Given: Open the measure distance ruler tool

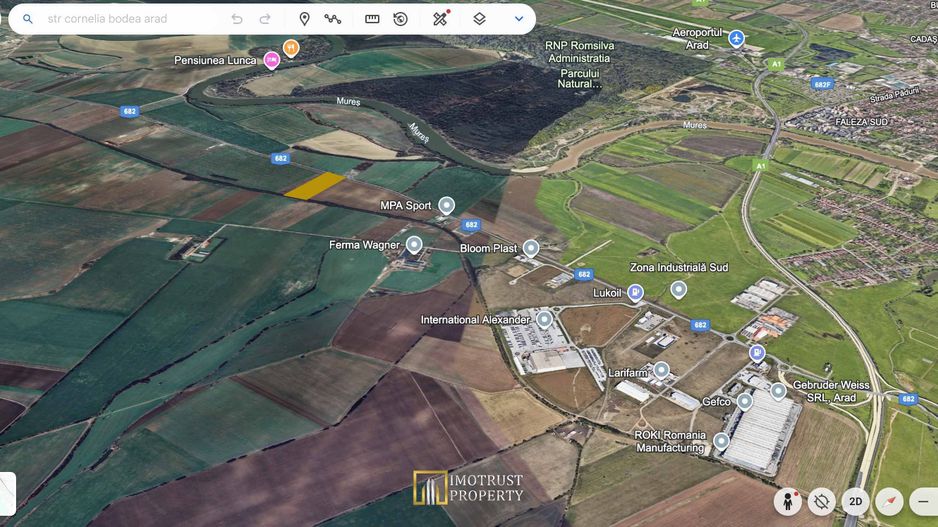Looking at the screenshot, I should 372,19.
